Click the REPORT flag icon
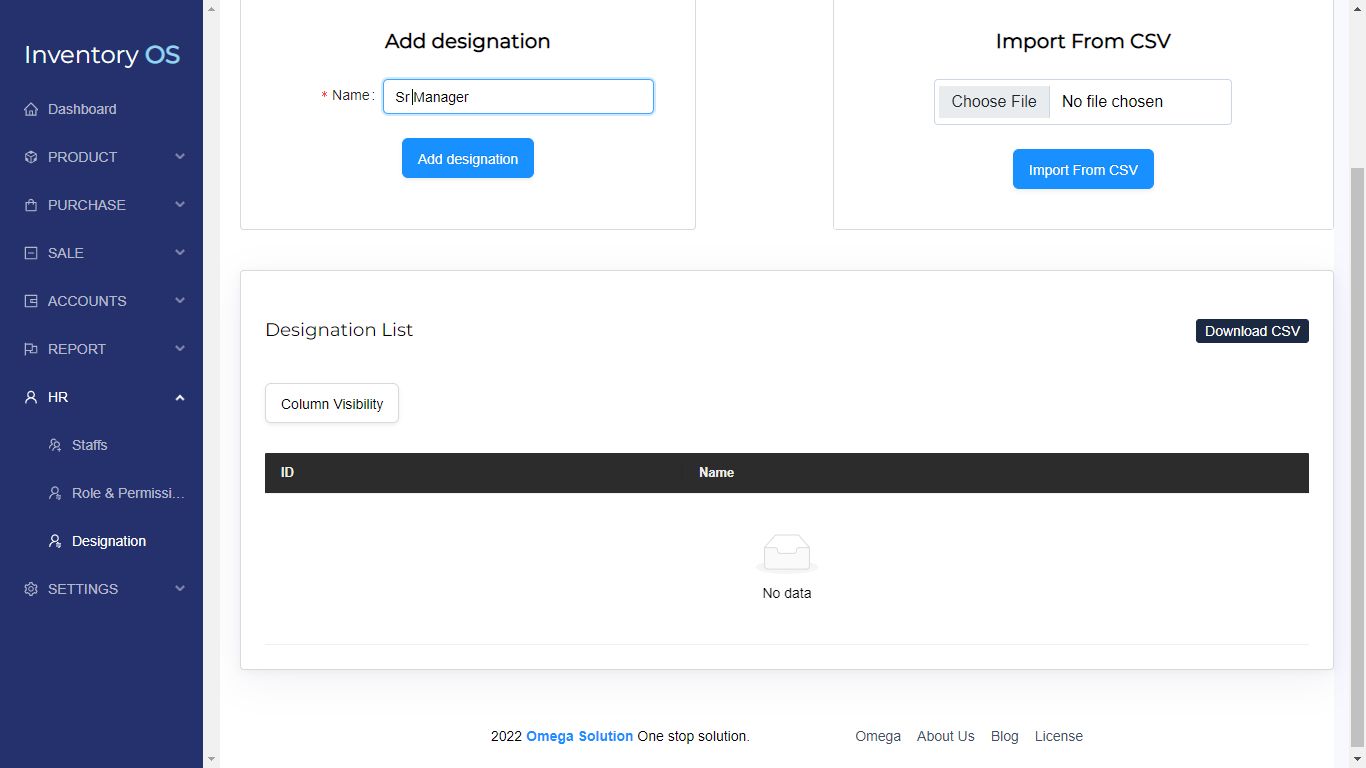Image resolution: width=1366 pixels, height=768 pixels. (x=31, y=349)
